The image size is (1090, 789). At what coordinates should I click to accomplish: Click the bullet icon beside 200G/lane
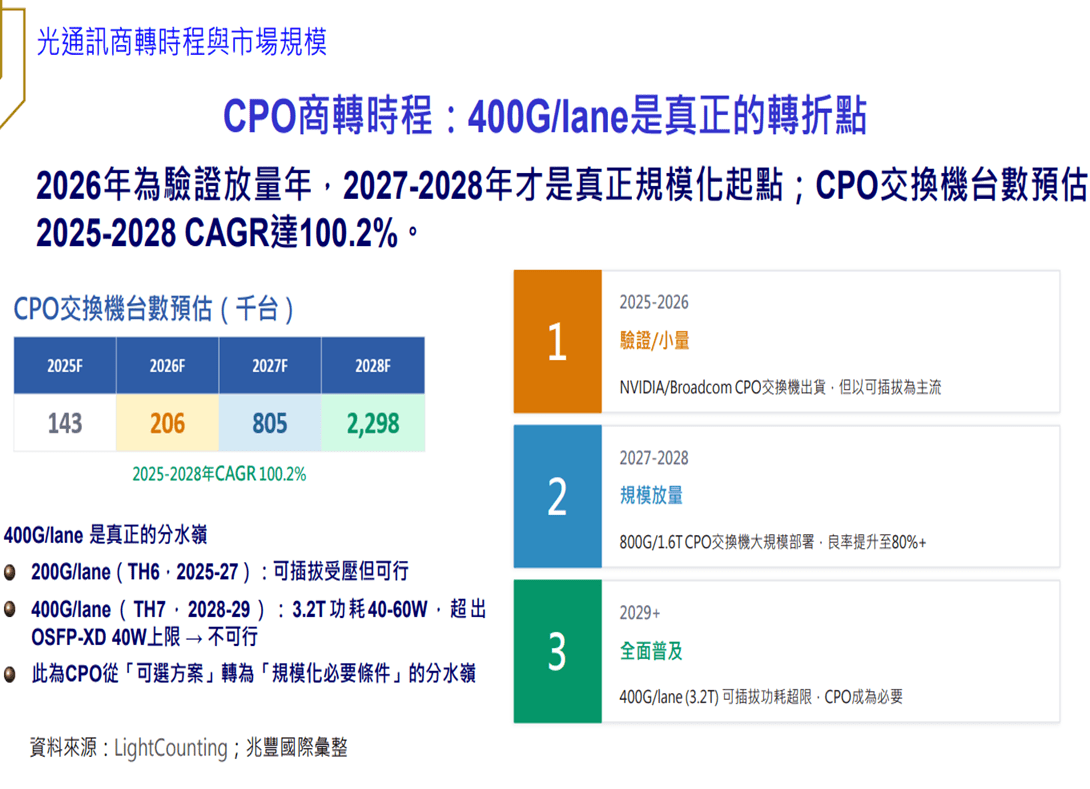(10, 572)
